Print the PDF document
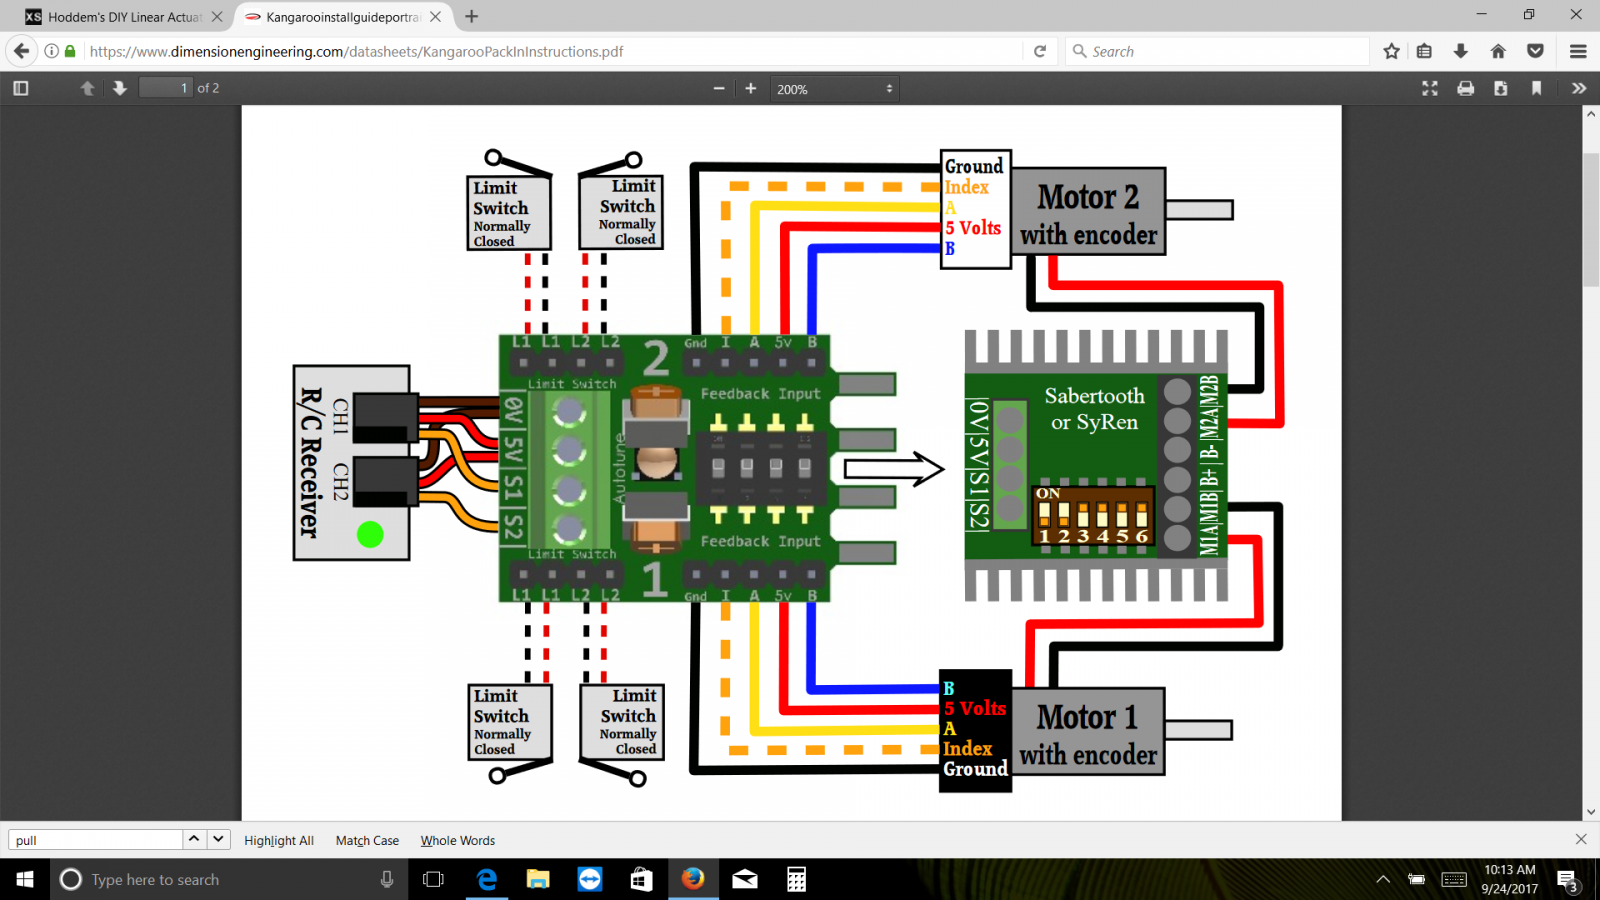 1466,88
